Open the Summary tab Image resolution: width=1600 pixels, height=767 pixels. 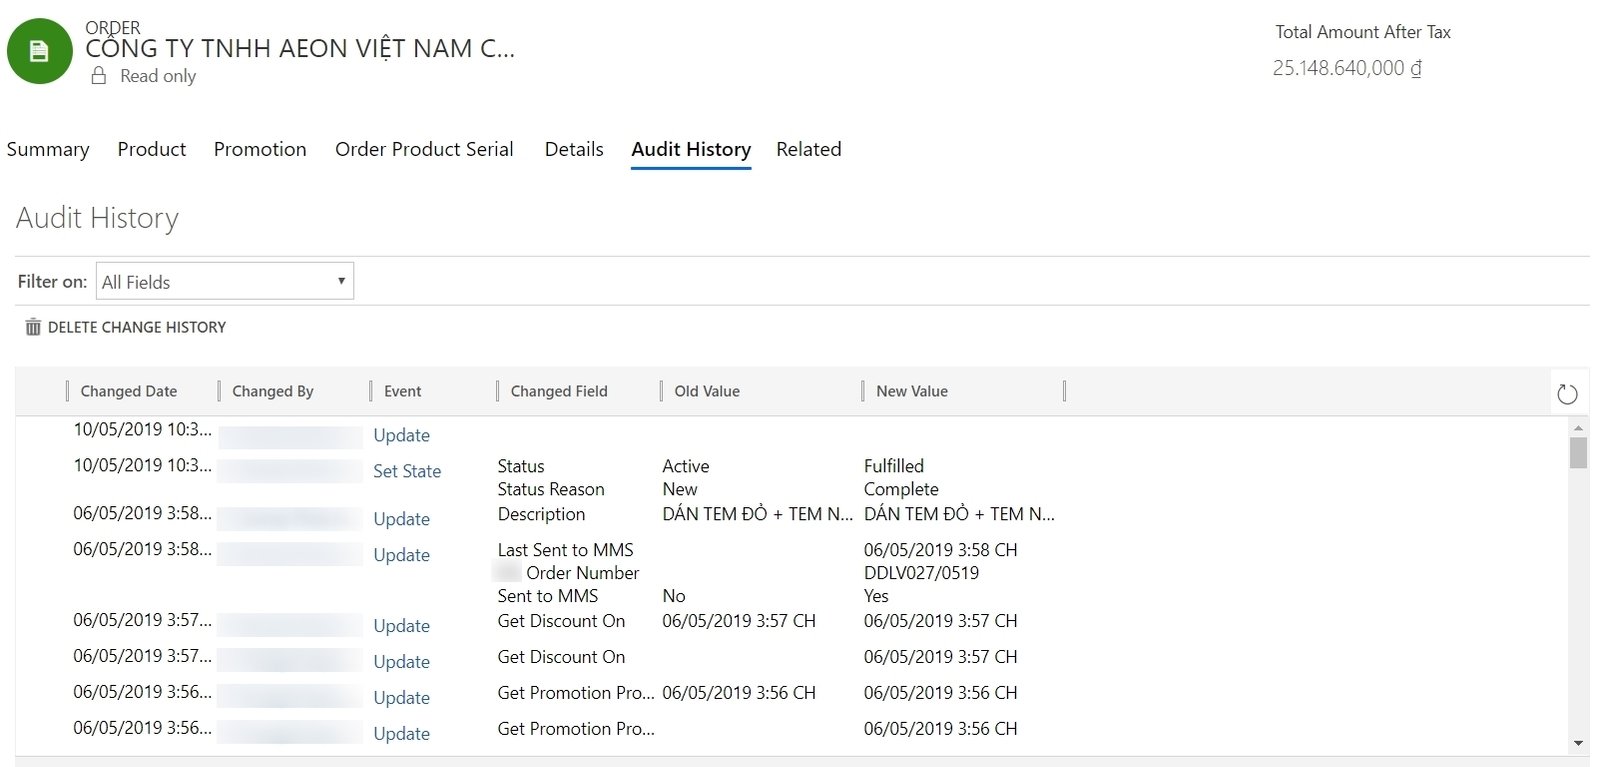pos(48,149)
